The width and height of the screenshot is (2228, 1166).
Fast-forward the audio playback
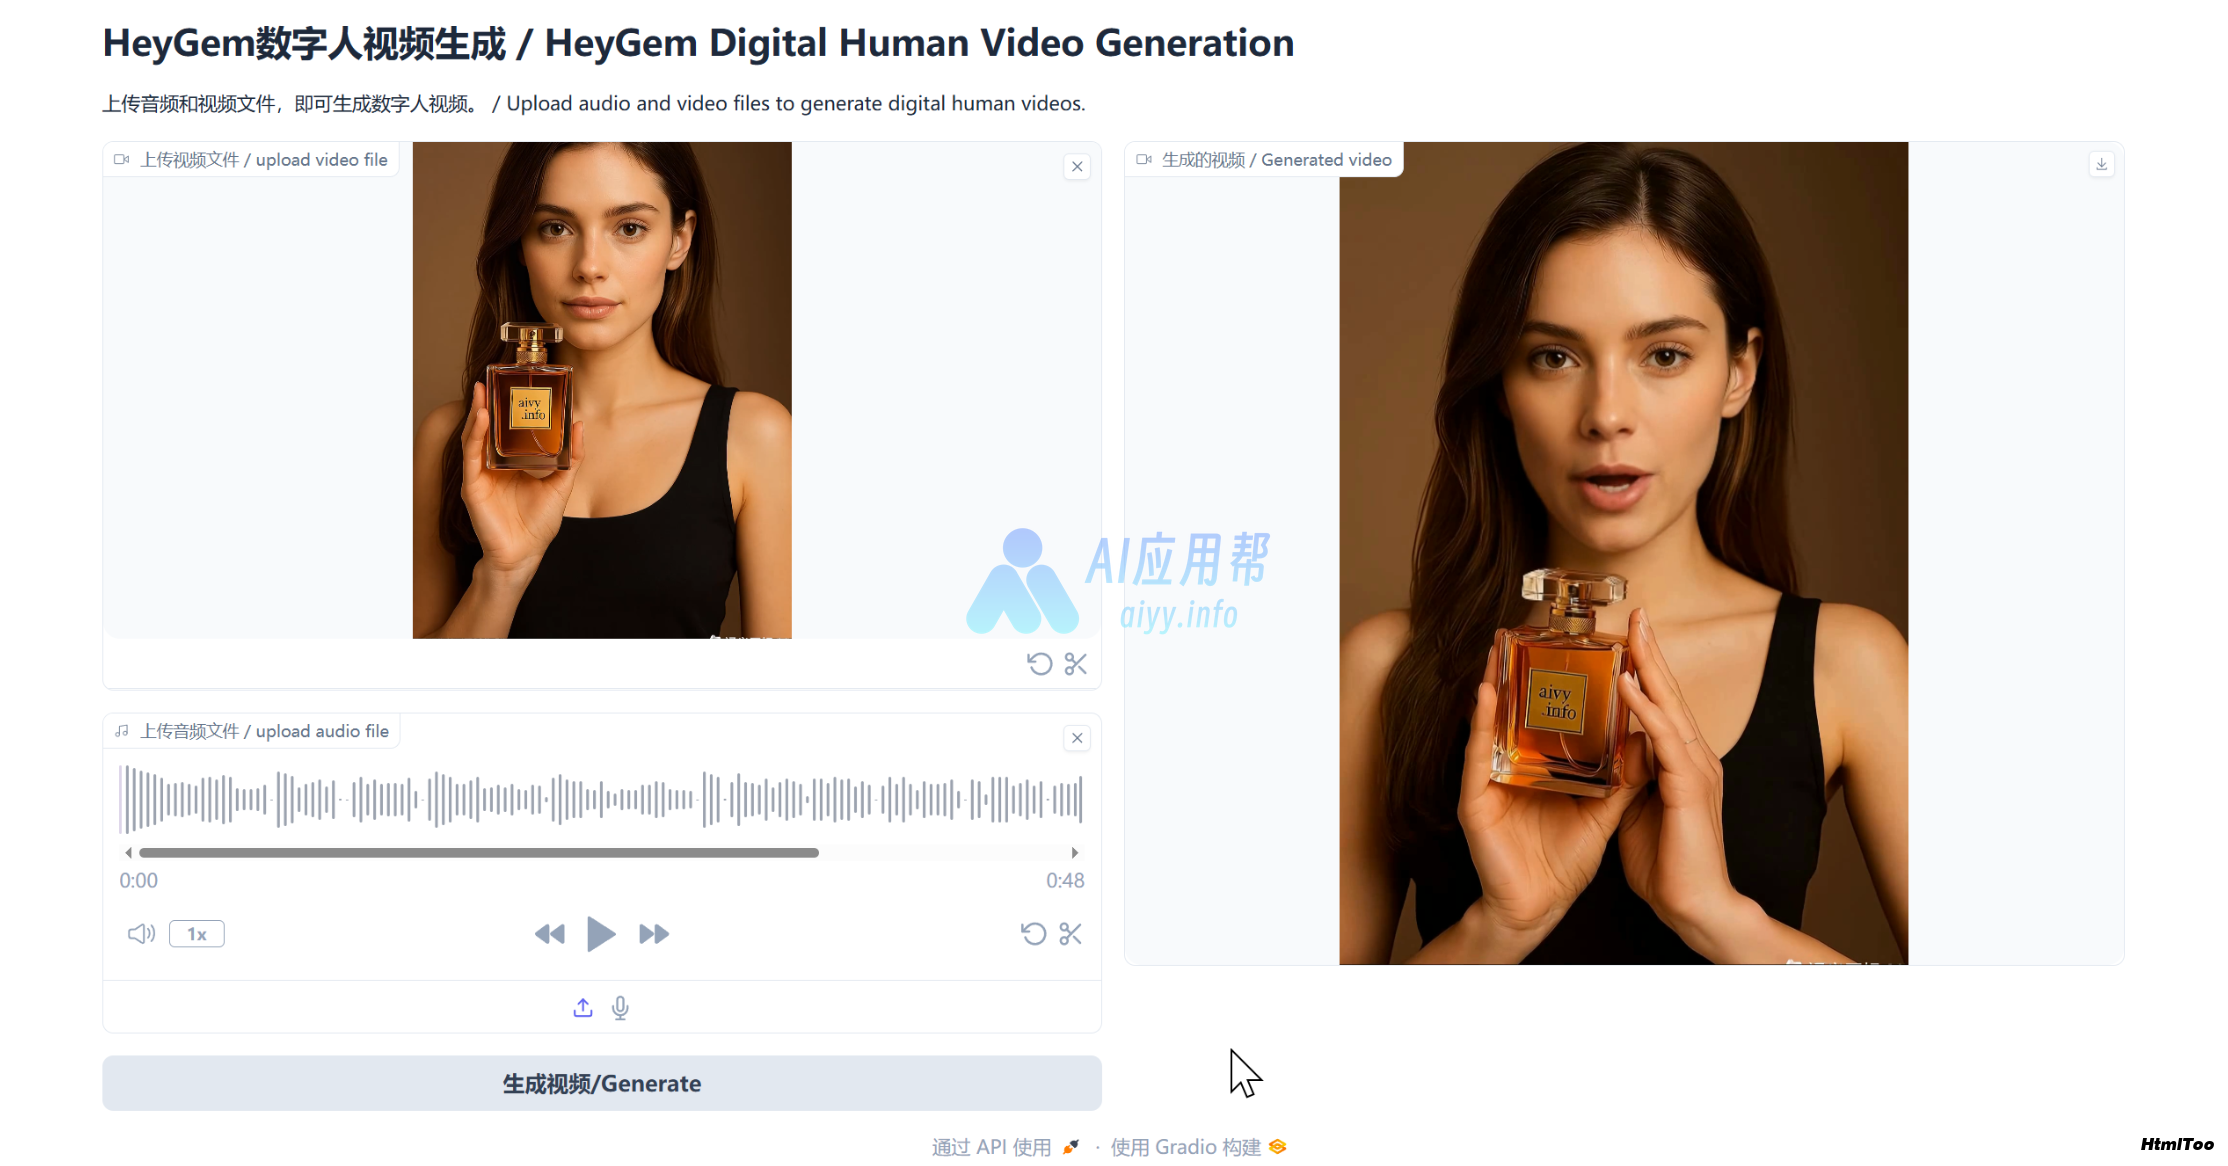[x=654, y=934]
